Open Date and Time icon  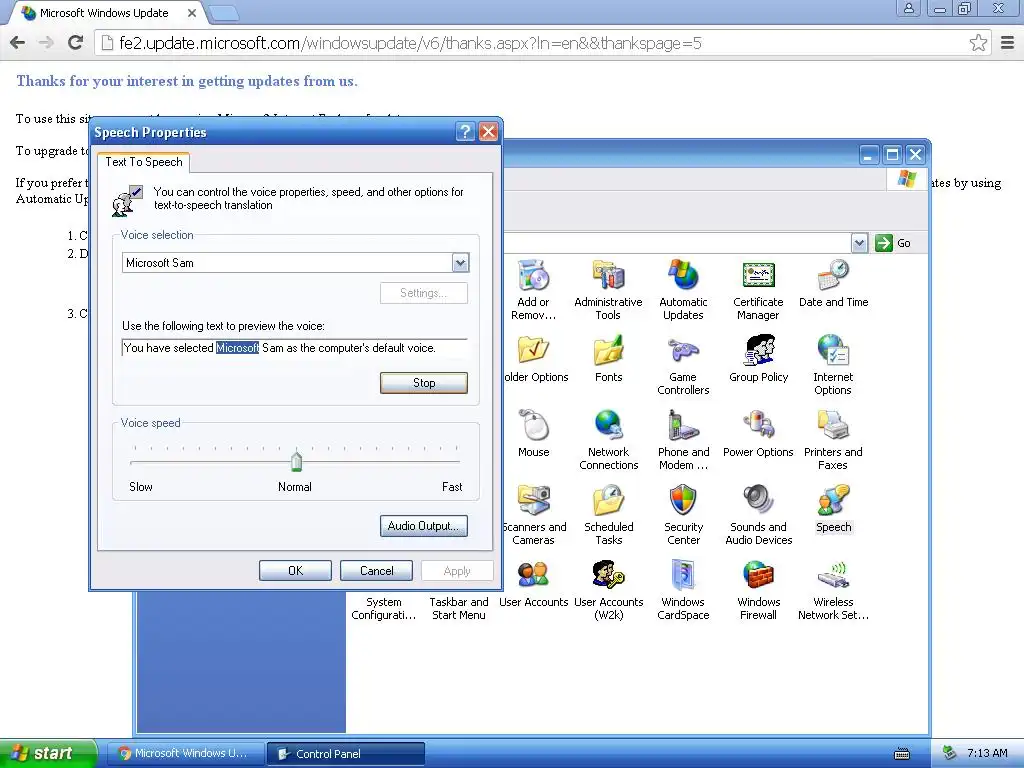coord(833,284)
